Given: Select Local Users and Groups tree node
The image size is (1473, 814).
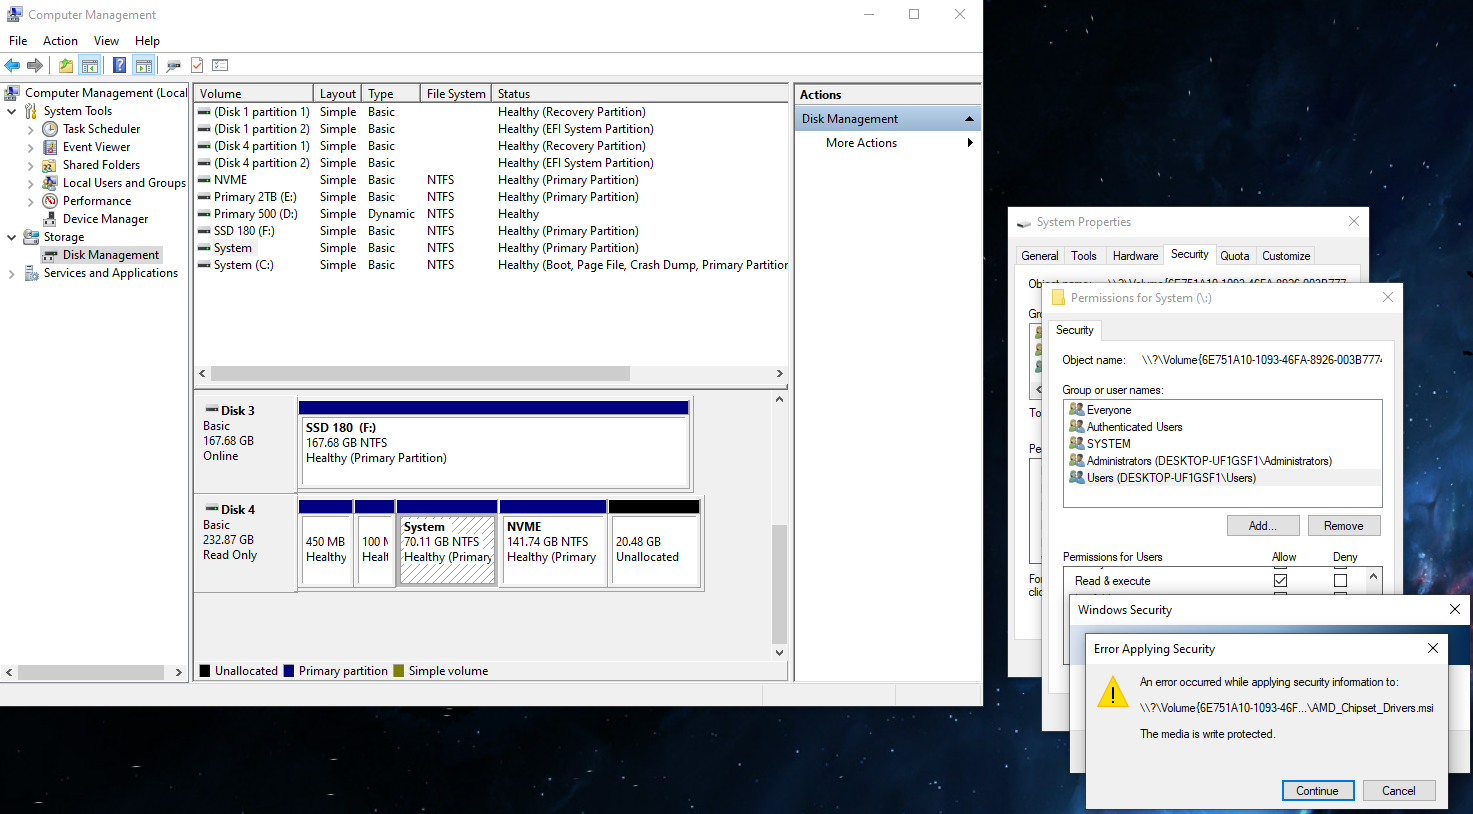Looking at the screenshot, I should coord(124,183).
